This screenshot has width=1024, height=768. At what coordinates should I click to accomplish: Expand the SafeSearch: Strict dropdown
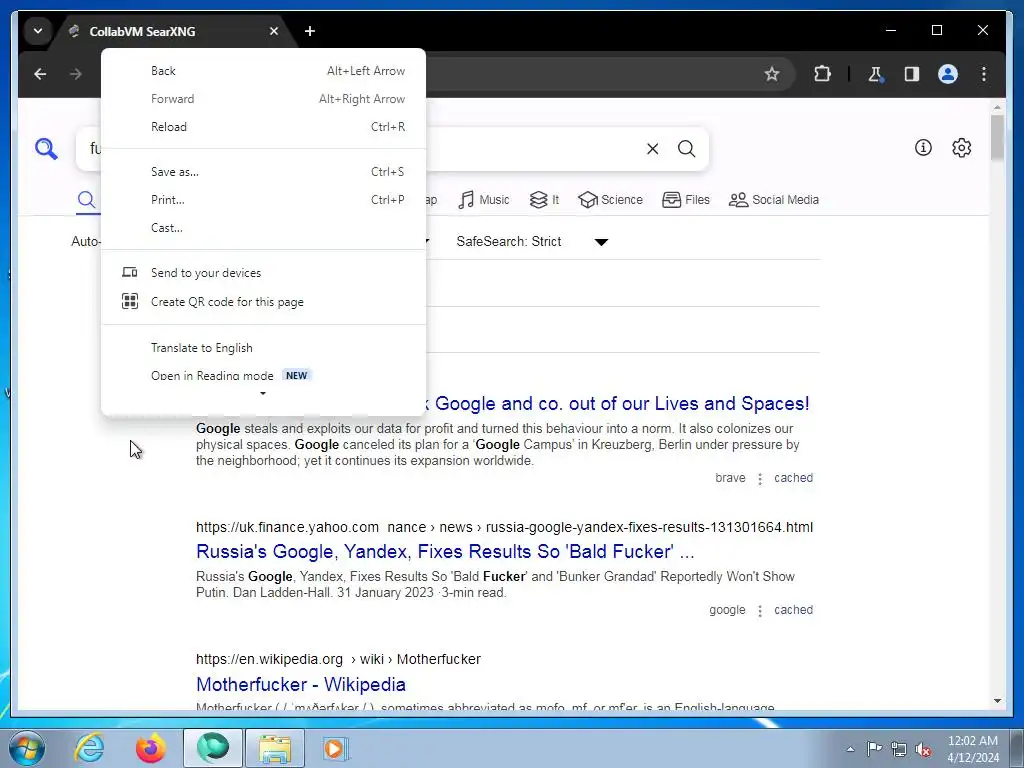click(532, 242)
